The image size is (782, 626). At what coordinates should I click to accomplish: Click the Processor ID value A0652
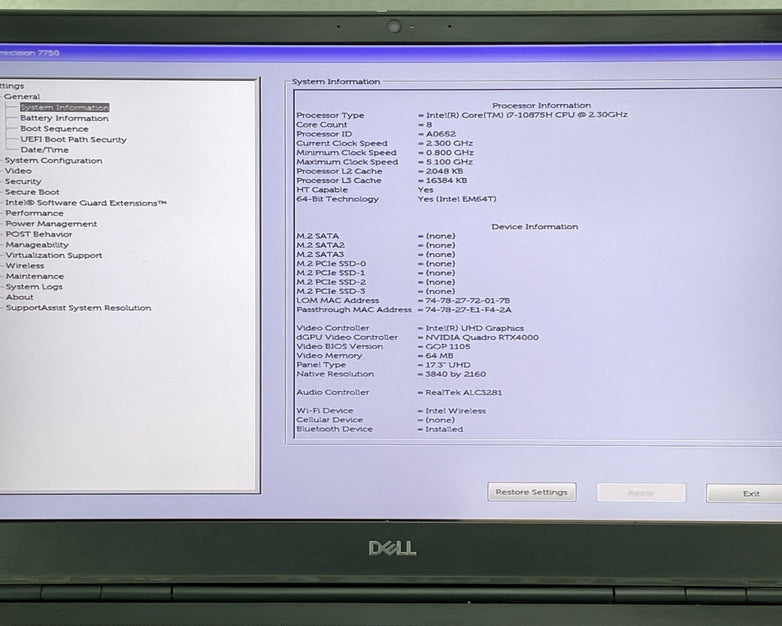pos(440,134)
